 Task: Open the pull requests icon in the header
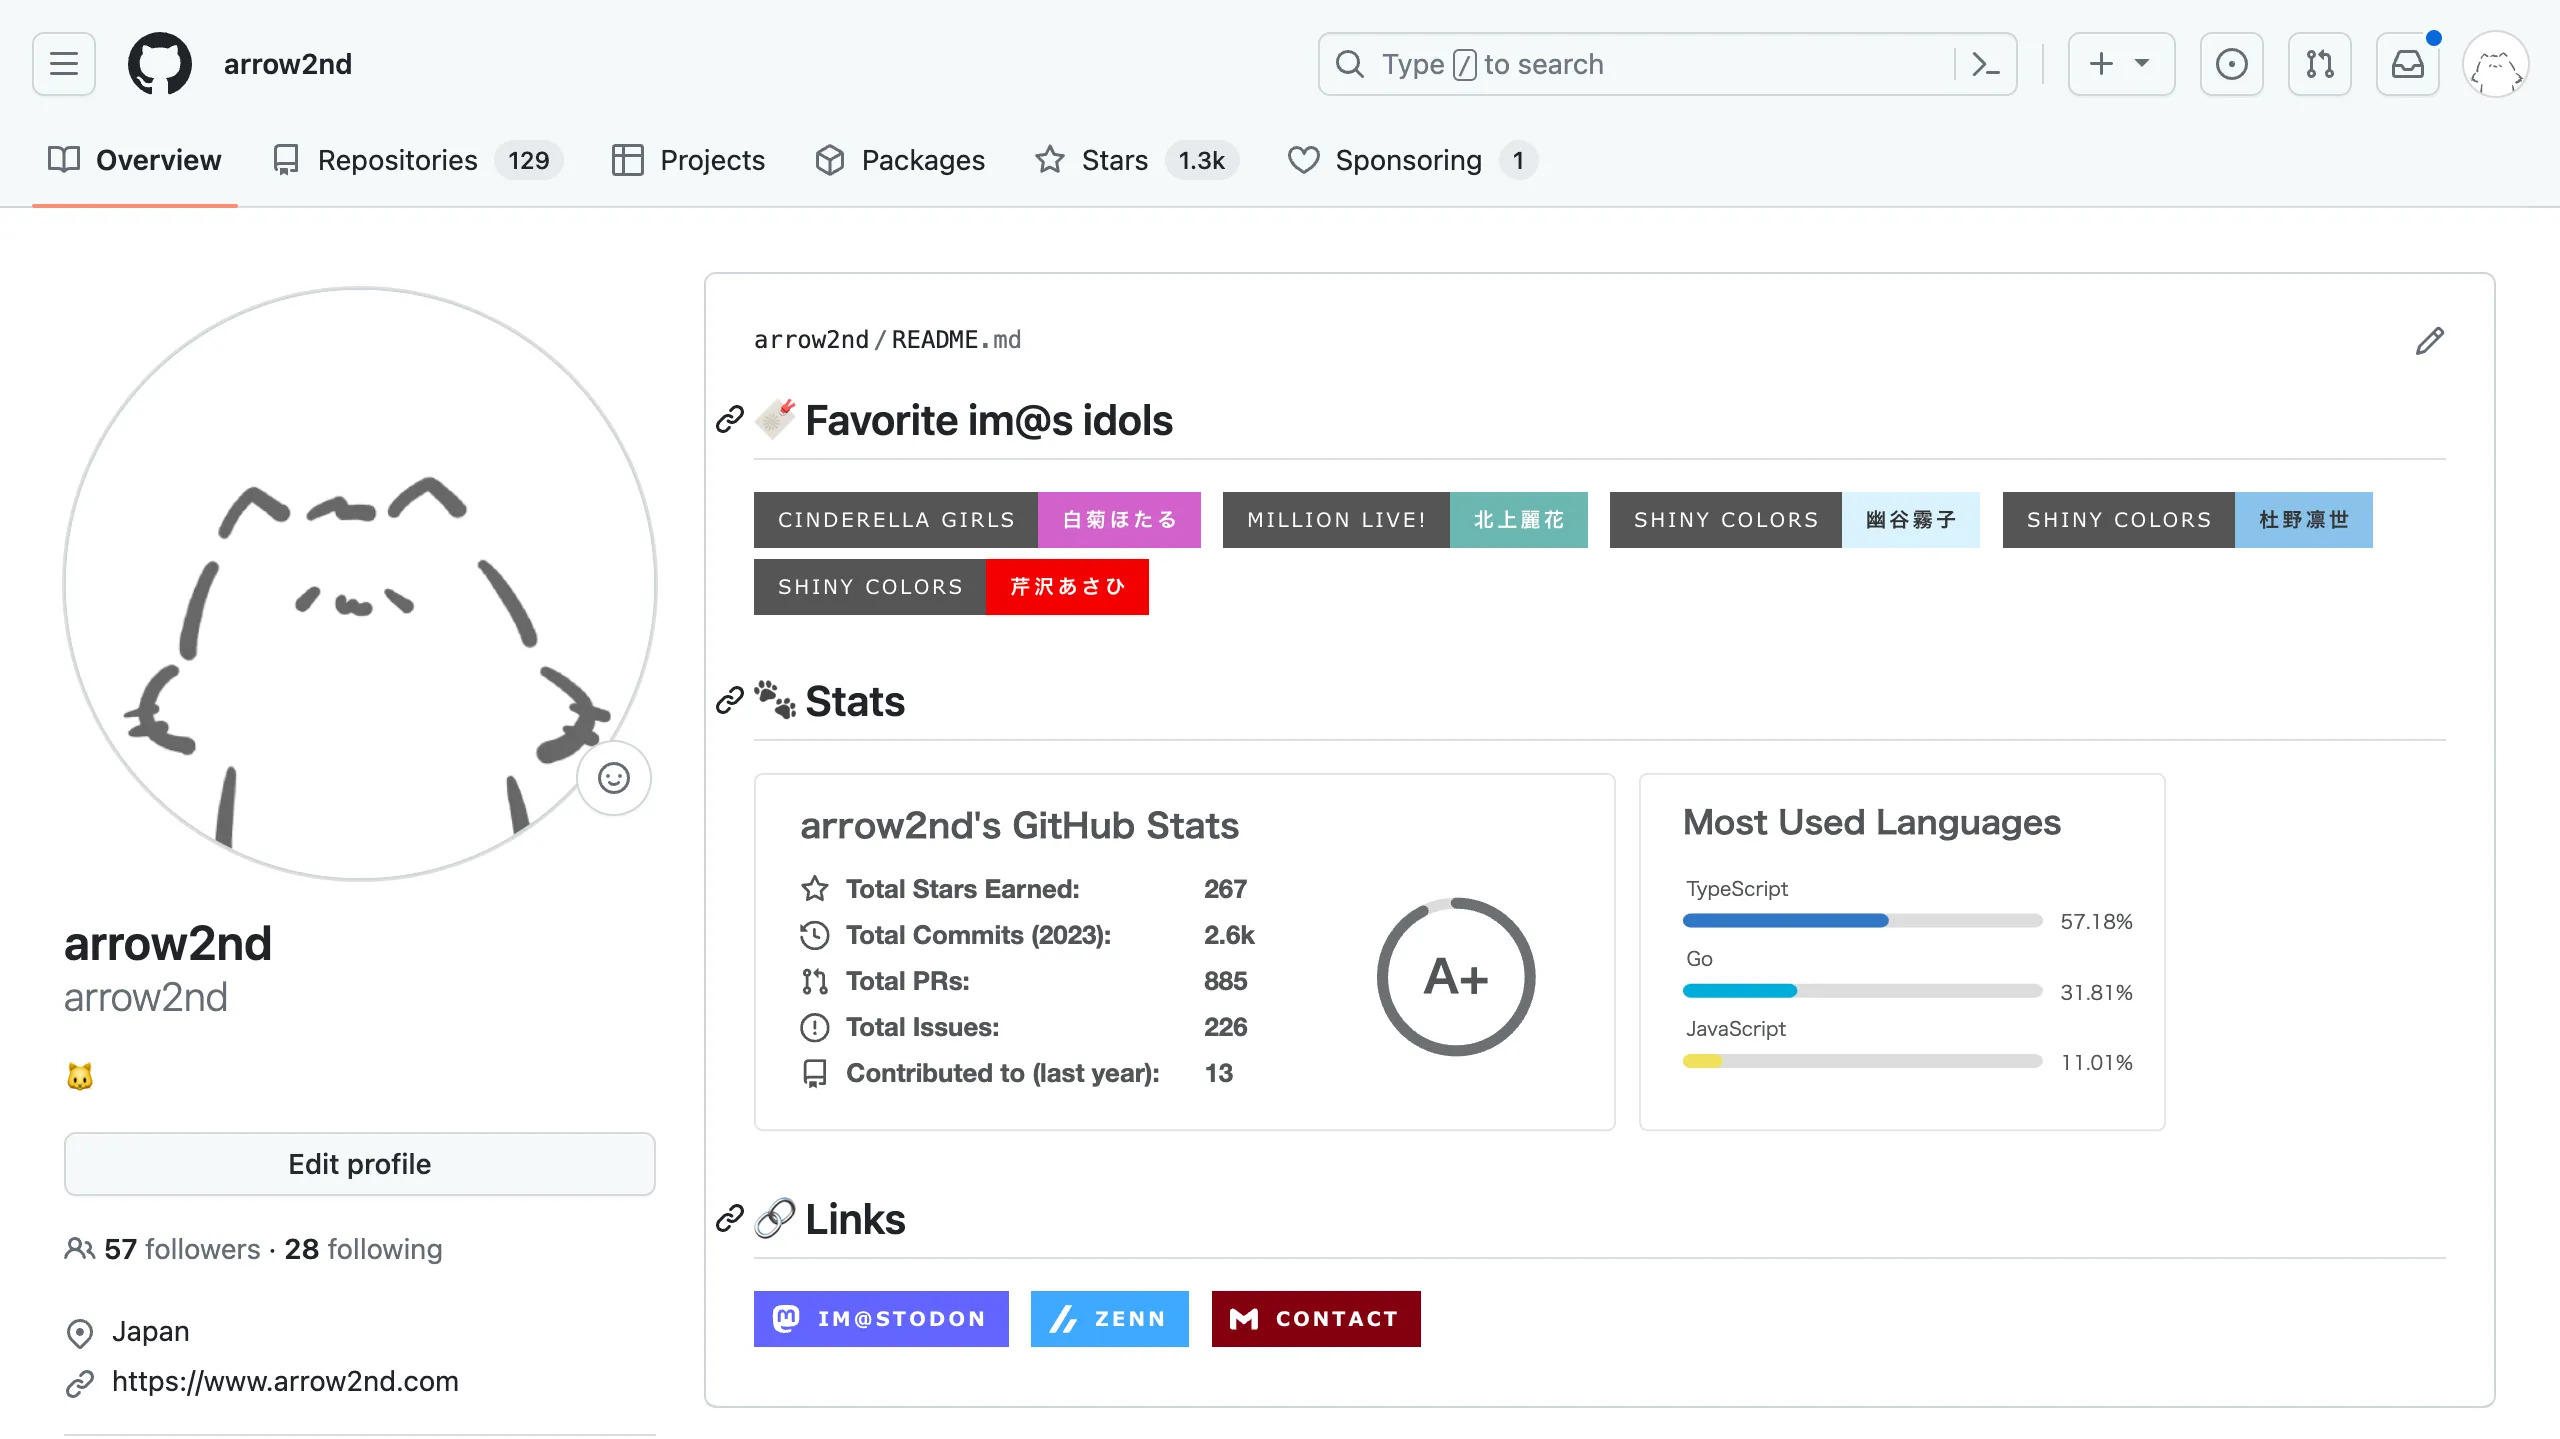pos(2319,64)
